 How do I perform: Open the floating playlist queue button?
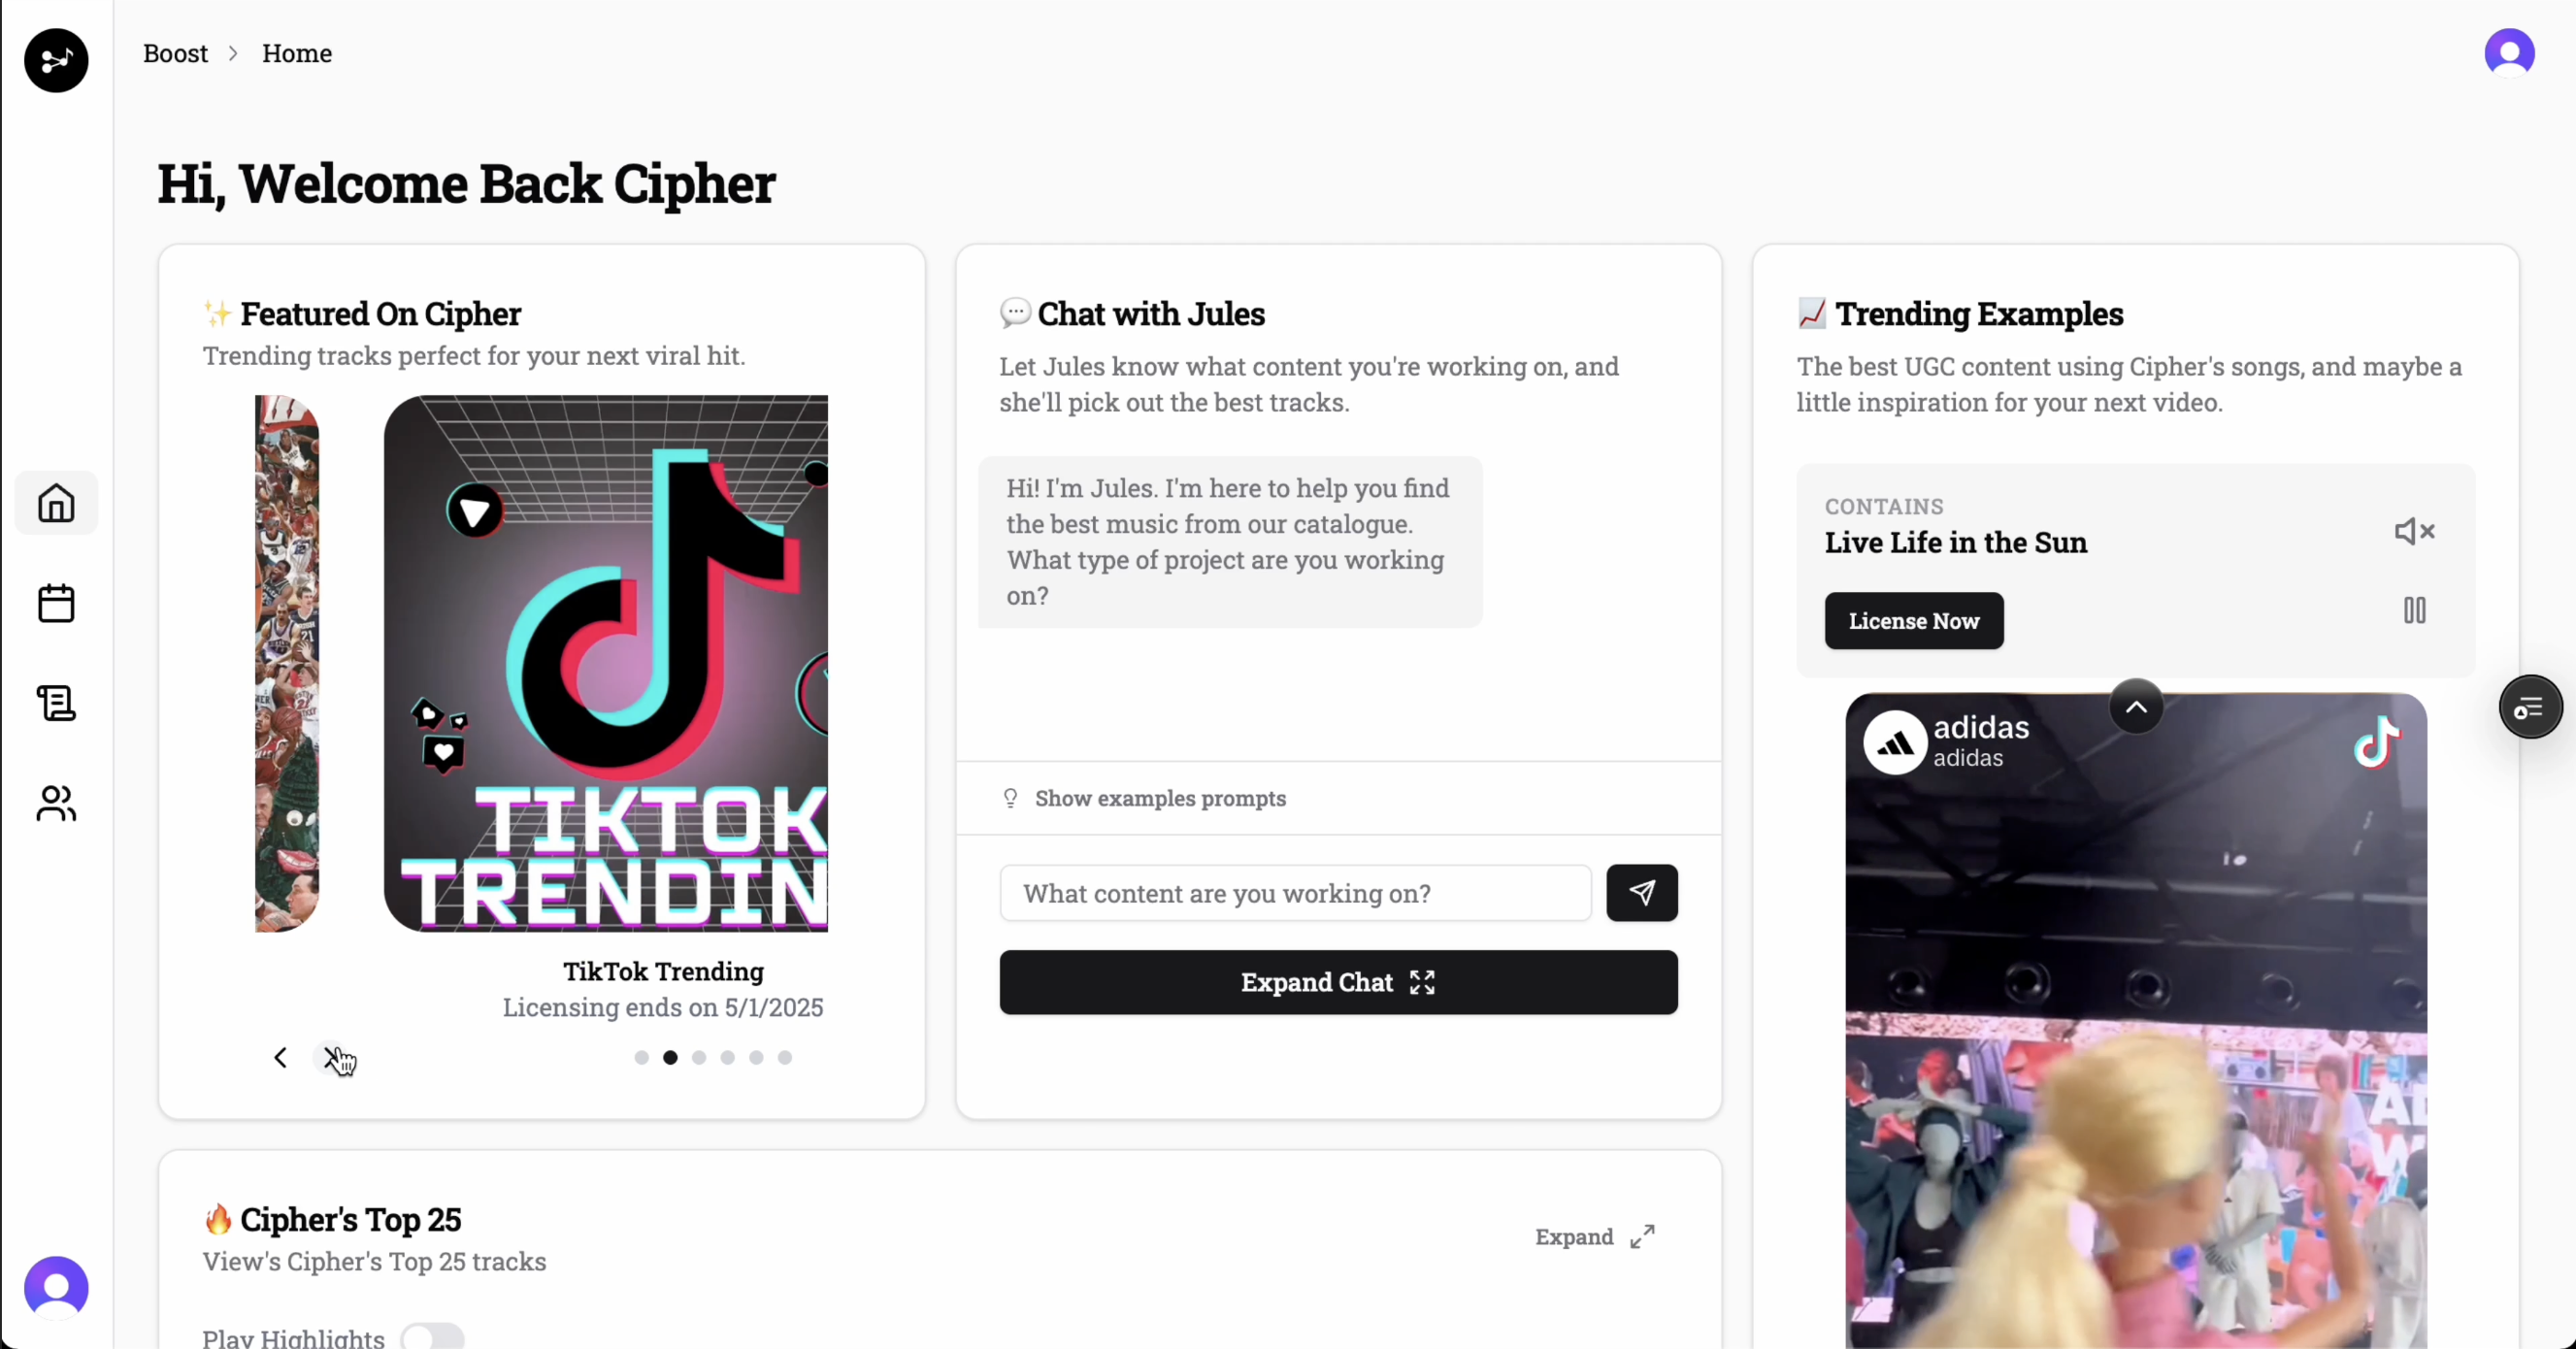pos(2530,707)
